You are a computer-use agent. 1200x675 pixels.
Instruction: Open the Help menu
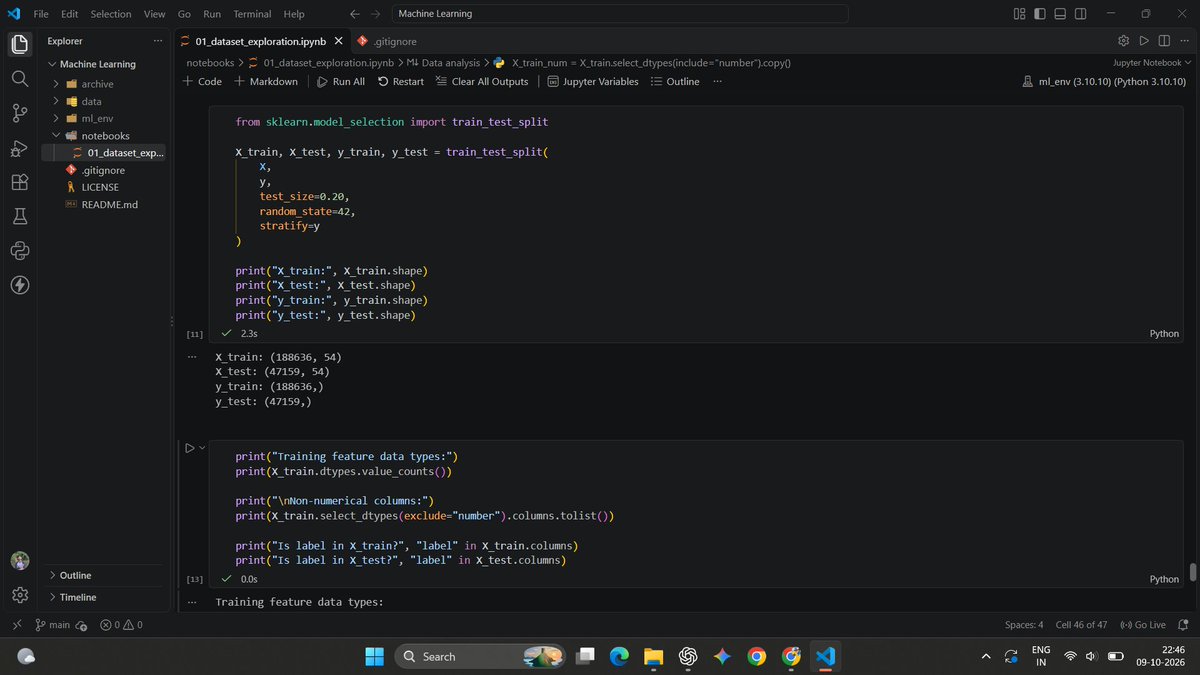pos(294,14)
